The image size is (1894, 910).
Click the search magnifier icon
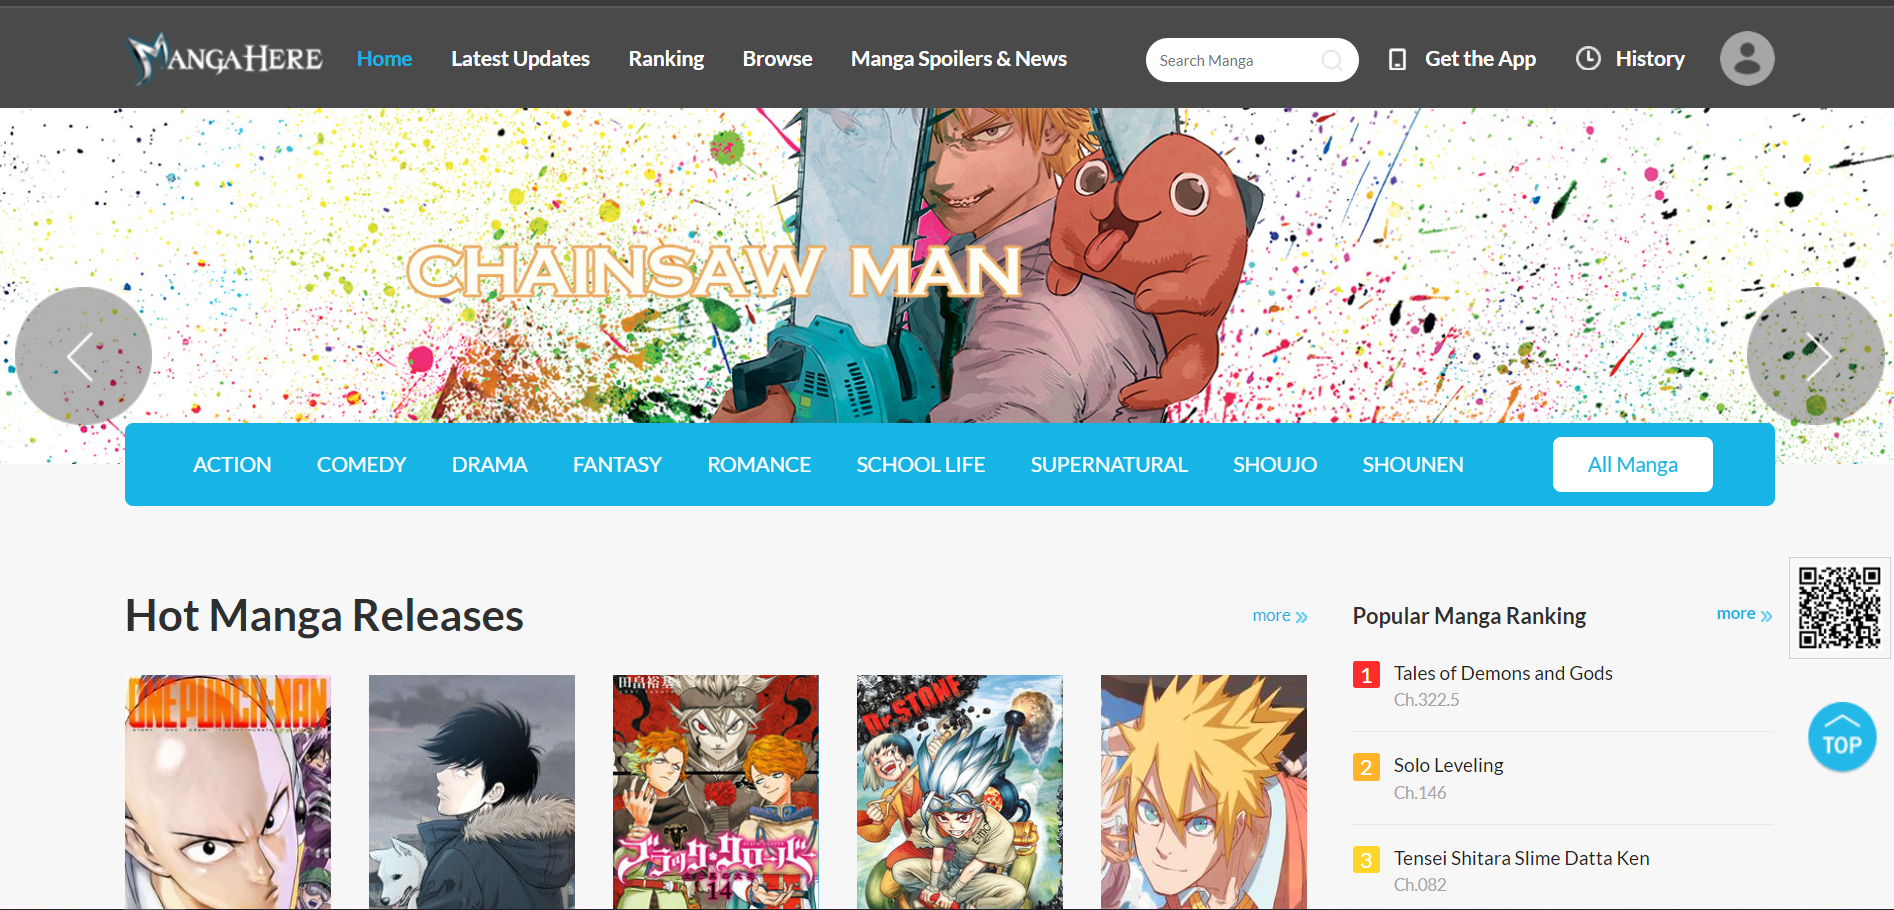click(x=1332, y=60)
